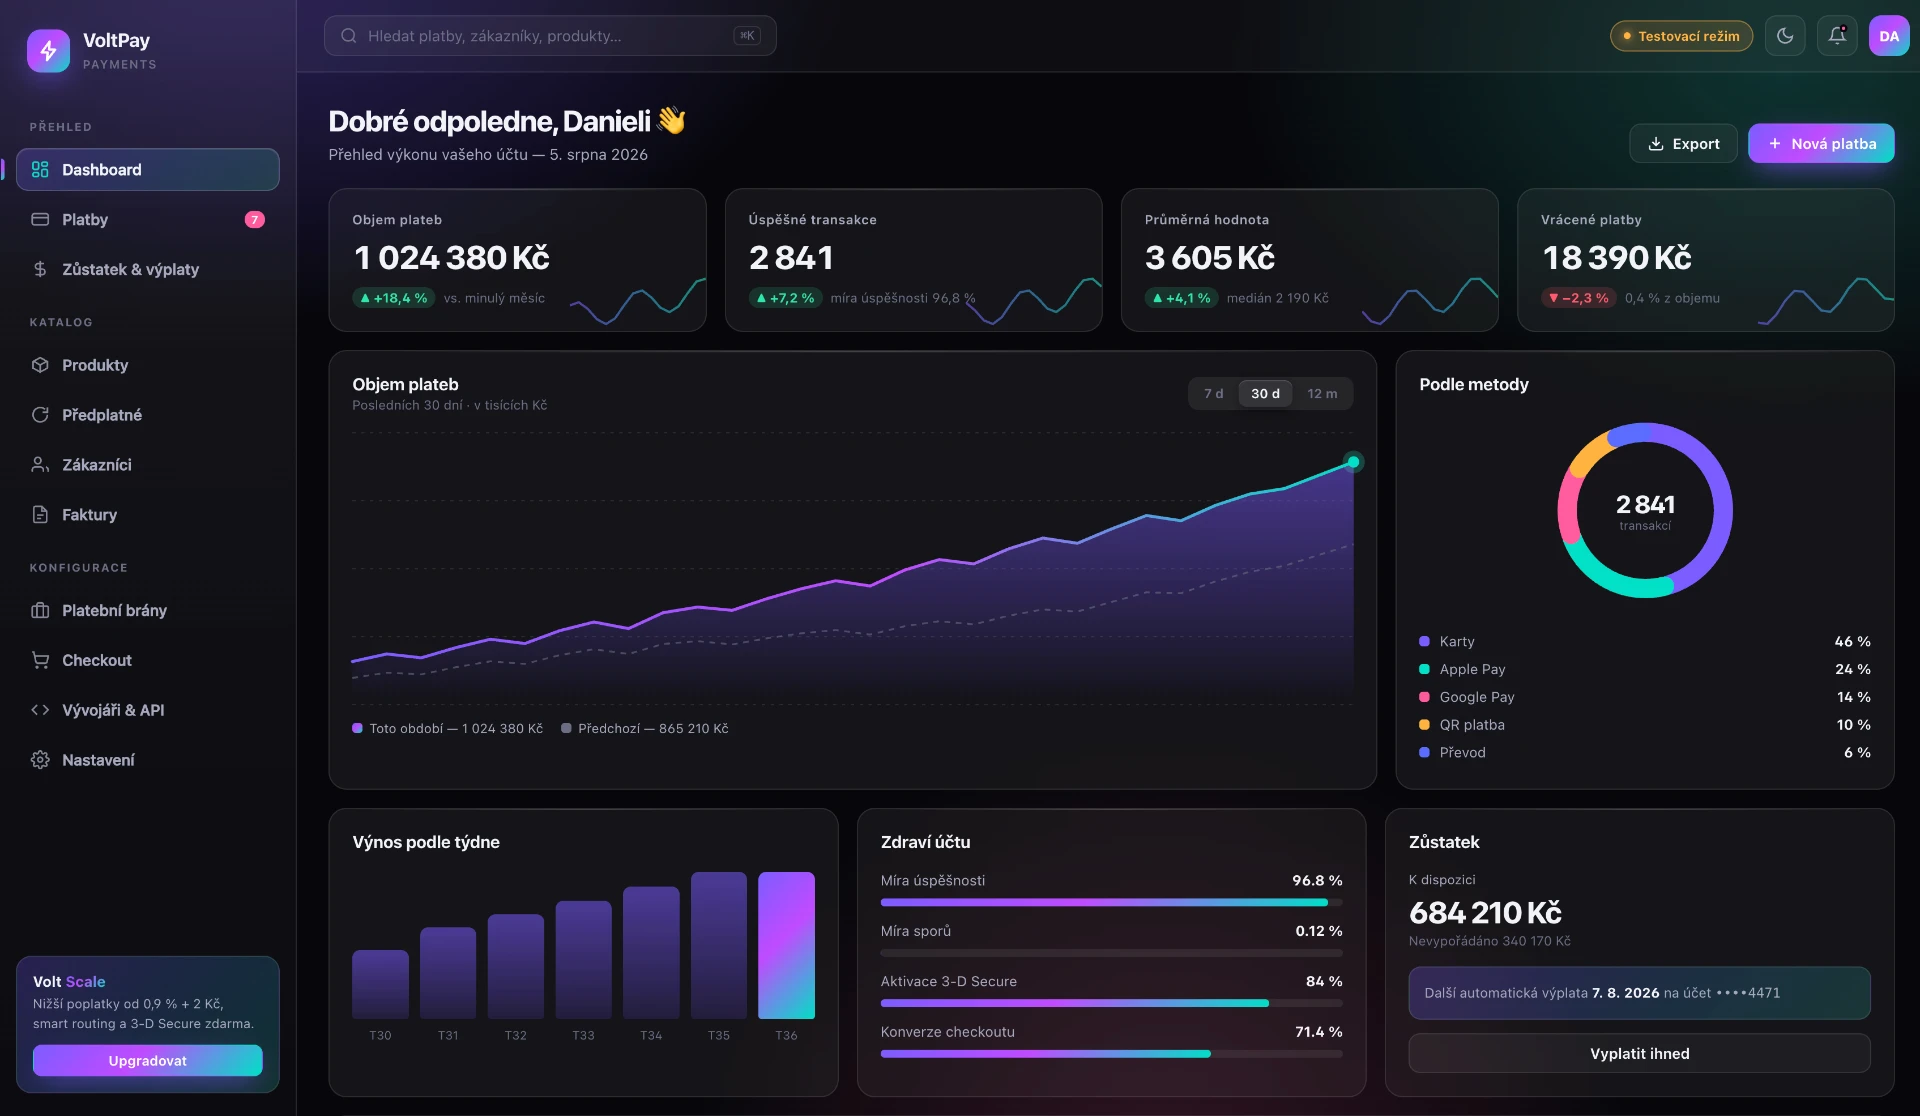Click the Míra úspěšnosti progress bar
Image resolution: width=1920 pixels, height=1116 pixels.
(1111, 903)
